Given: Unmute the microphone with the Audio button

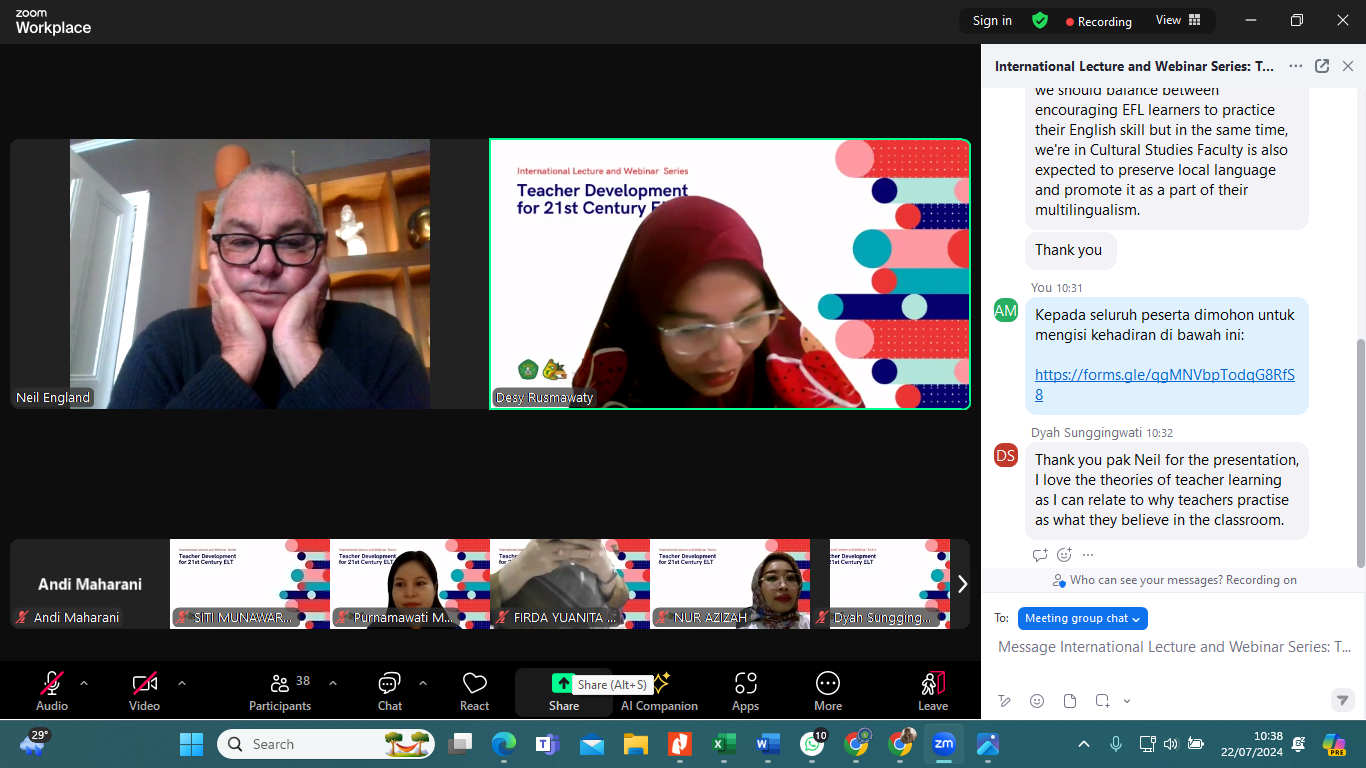Looking at the screenshot, I should point(52,684).
